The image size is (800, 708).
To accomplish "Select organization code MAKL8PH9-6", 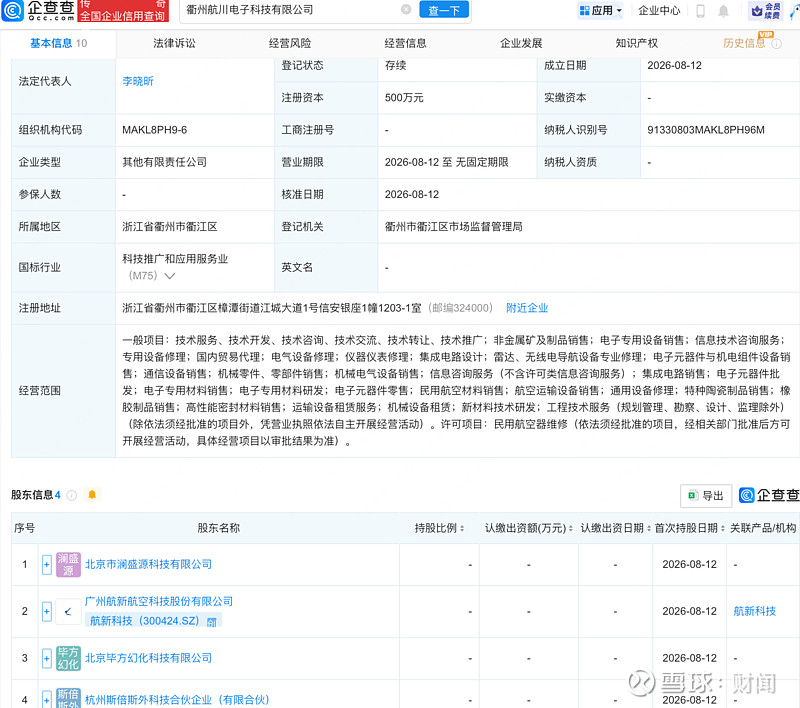I will (x=155, y=130).
